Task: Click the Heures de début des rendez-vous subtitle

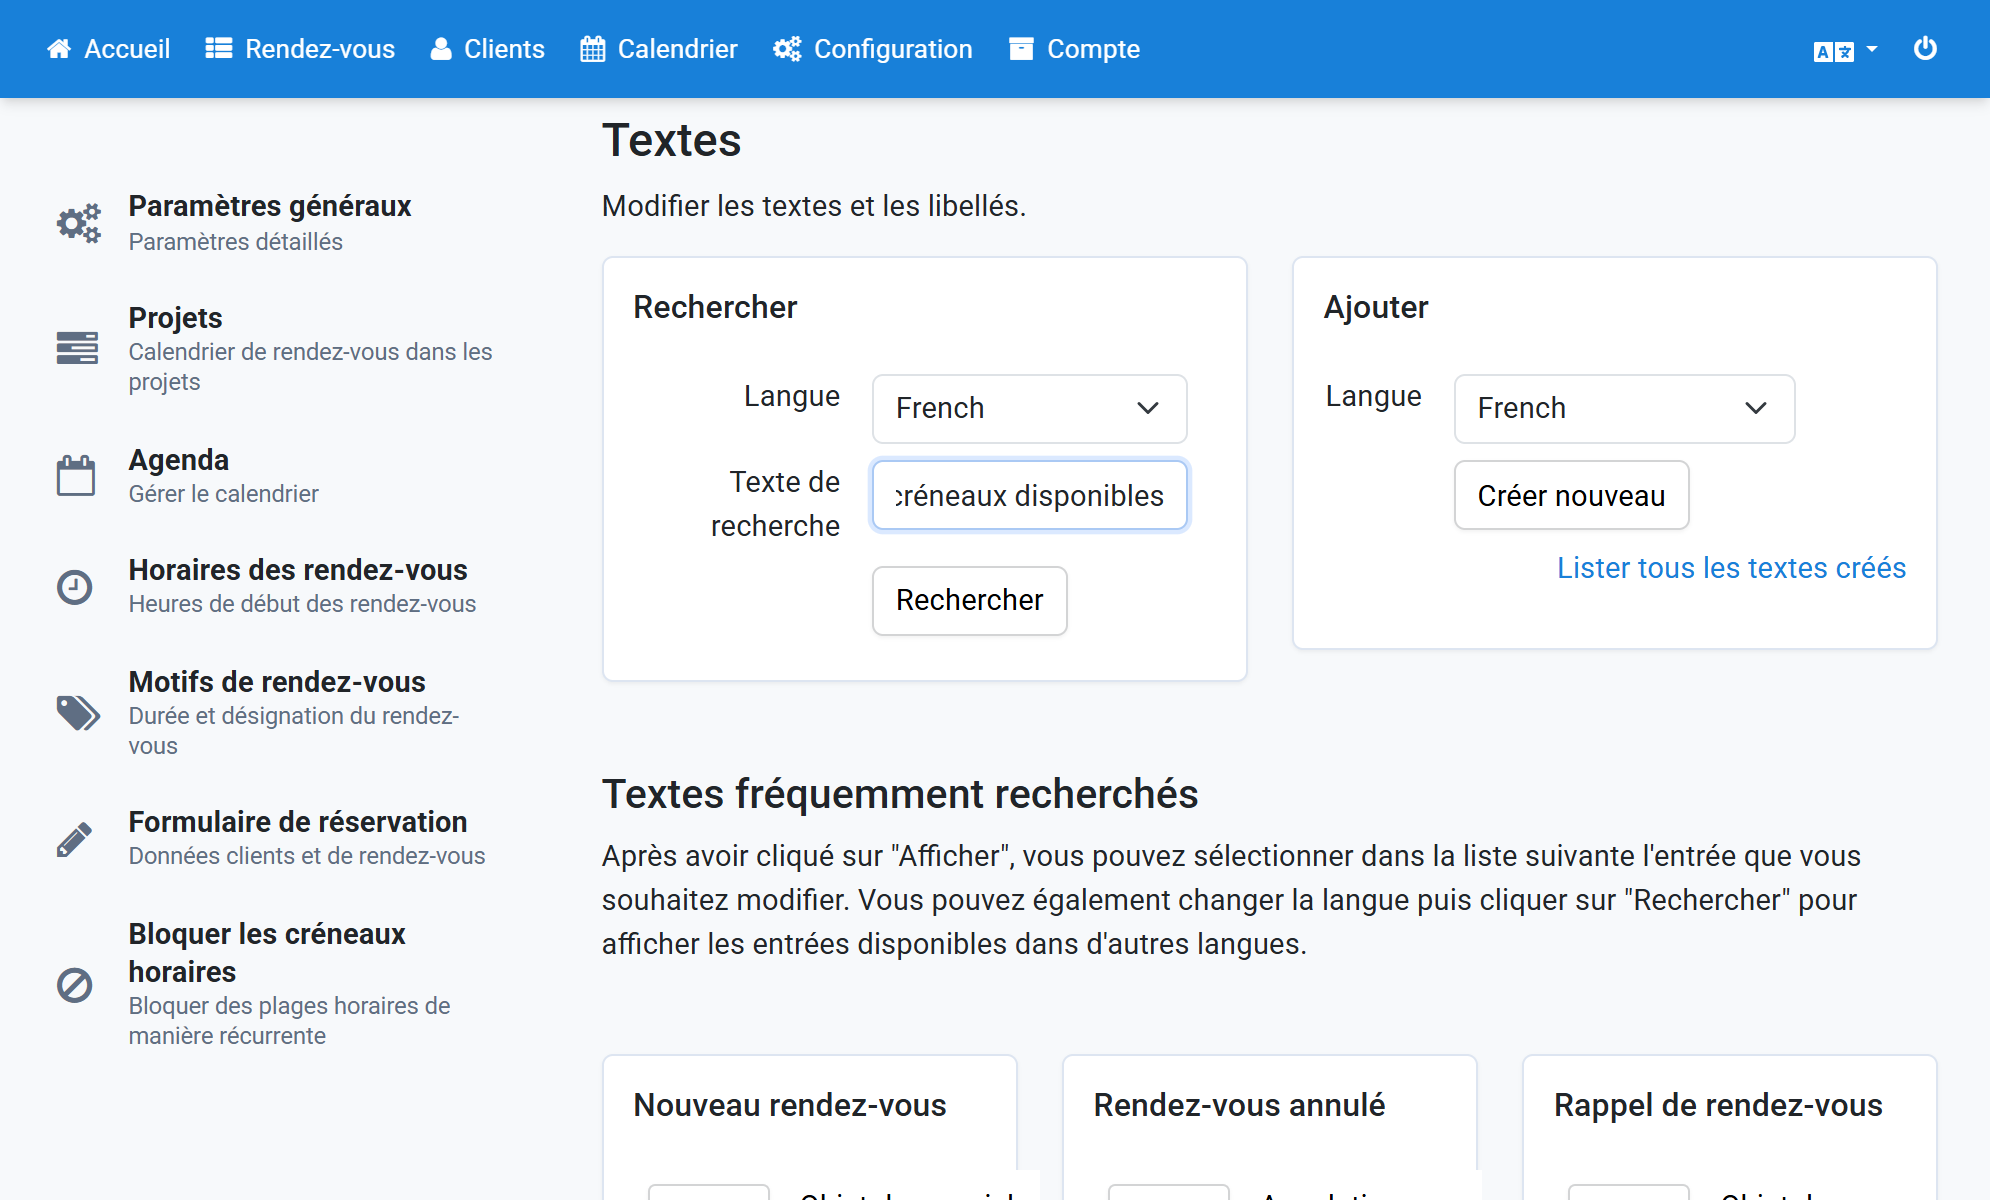Action: [302, 604]
